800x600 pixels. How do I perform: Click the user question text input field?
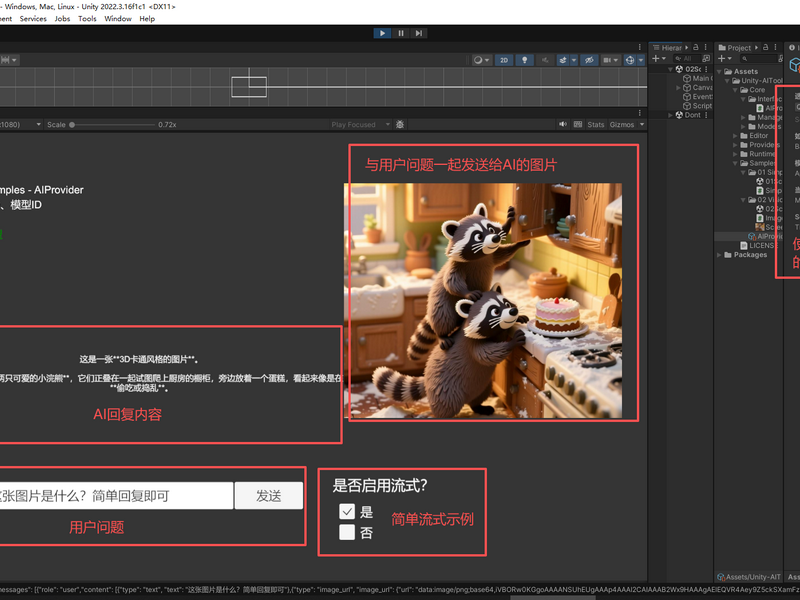coord(116,496)
